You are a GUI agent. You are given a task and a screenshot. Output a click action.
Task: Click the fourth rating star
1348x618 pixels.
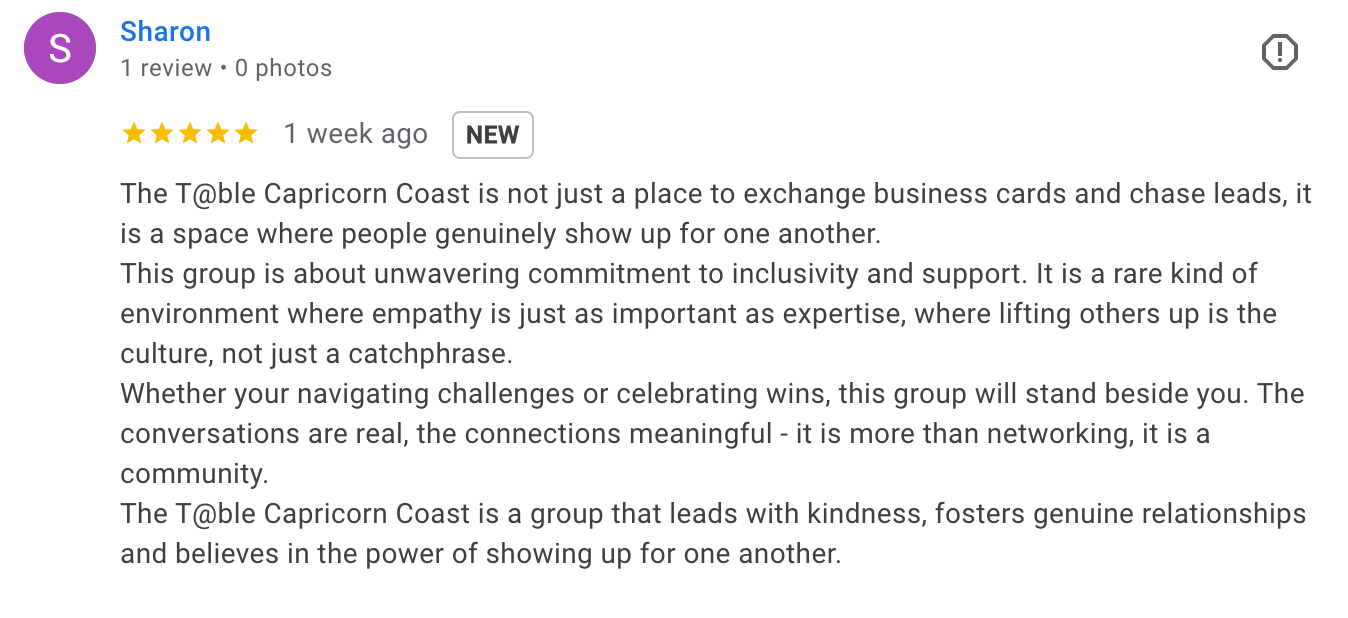click(217, 134)
